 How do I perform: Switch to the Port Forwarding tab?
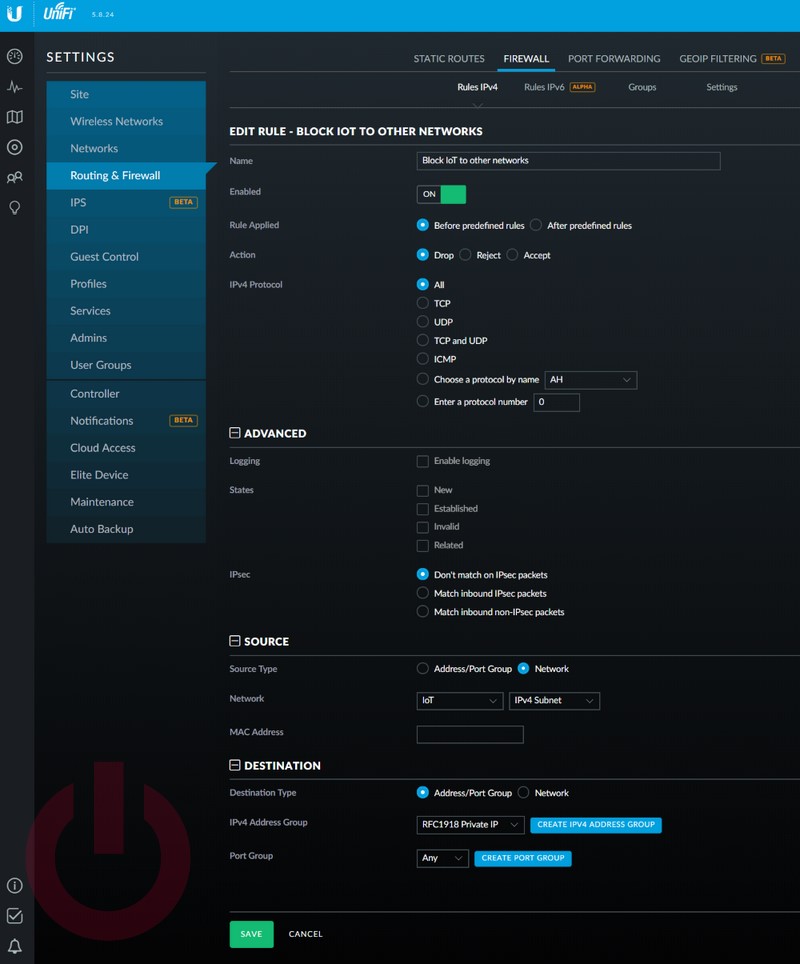(614, 58)
